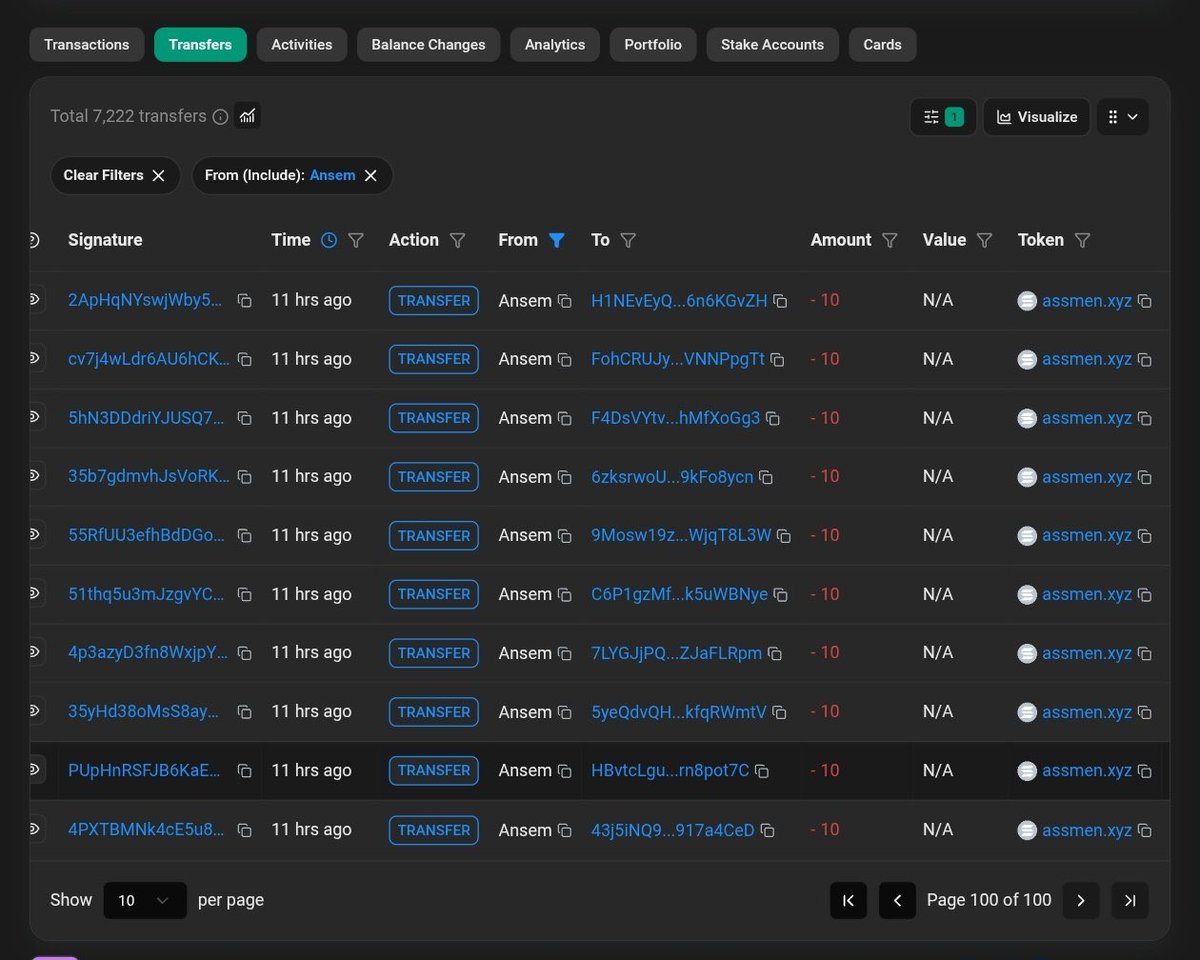Toggle eye icon for row cv7j4wLdr6AU6hCK
The height and width of the screenshot is (960, 1200).
point(36,358)
